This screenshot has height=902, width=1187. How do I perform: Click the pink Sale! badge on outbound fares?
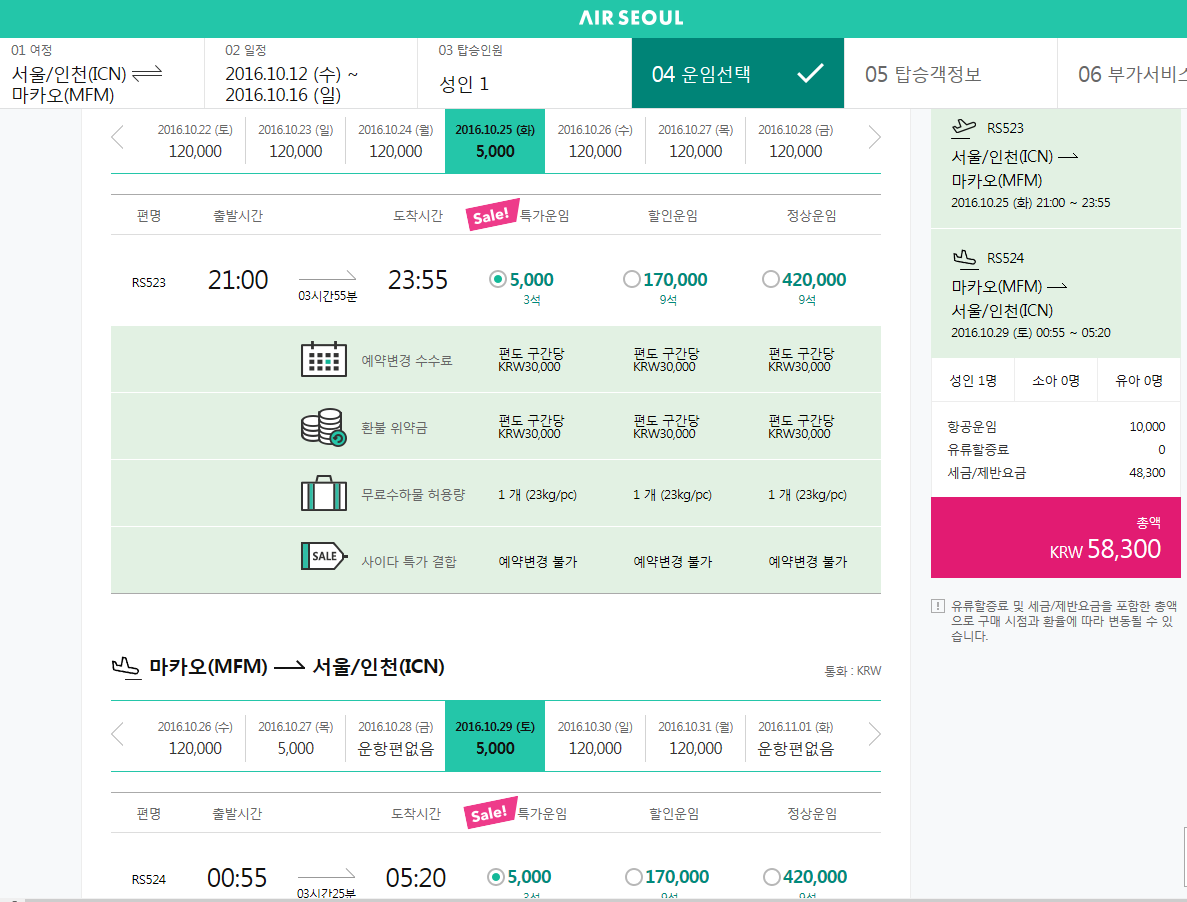click(491, 215)
